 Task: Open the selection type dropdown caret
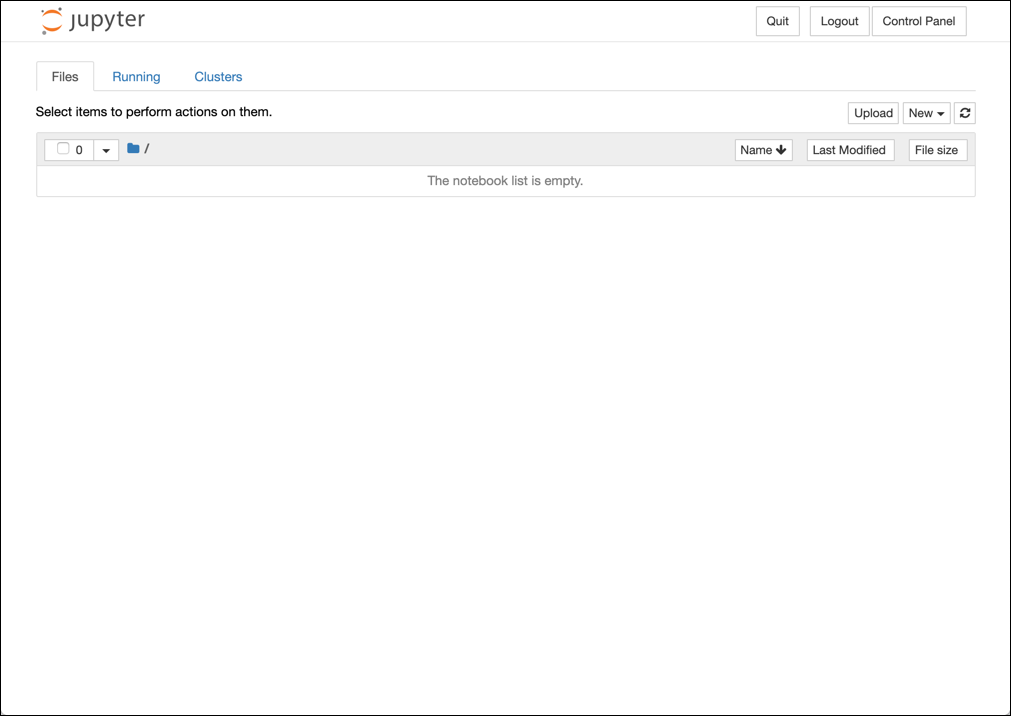[x=106, y=150]
